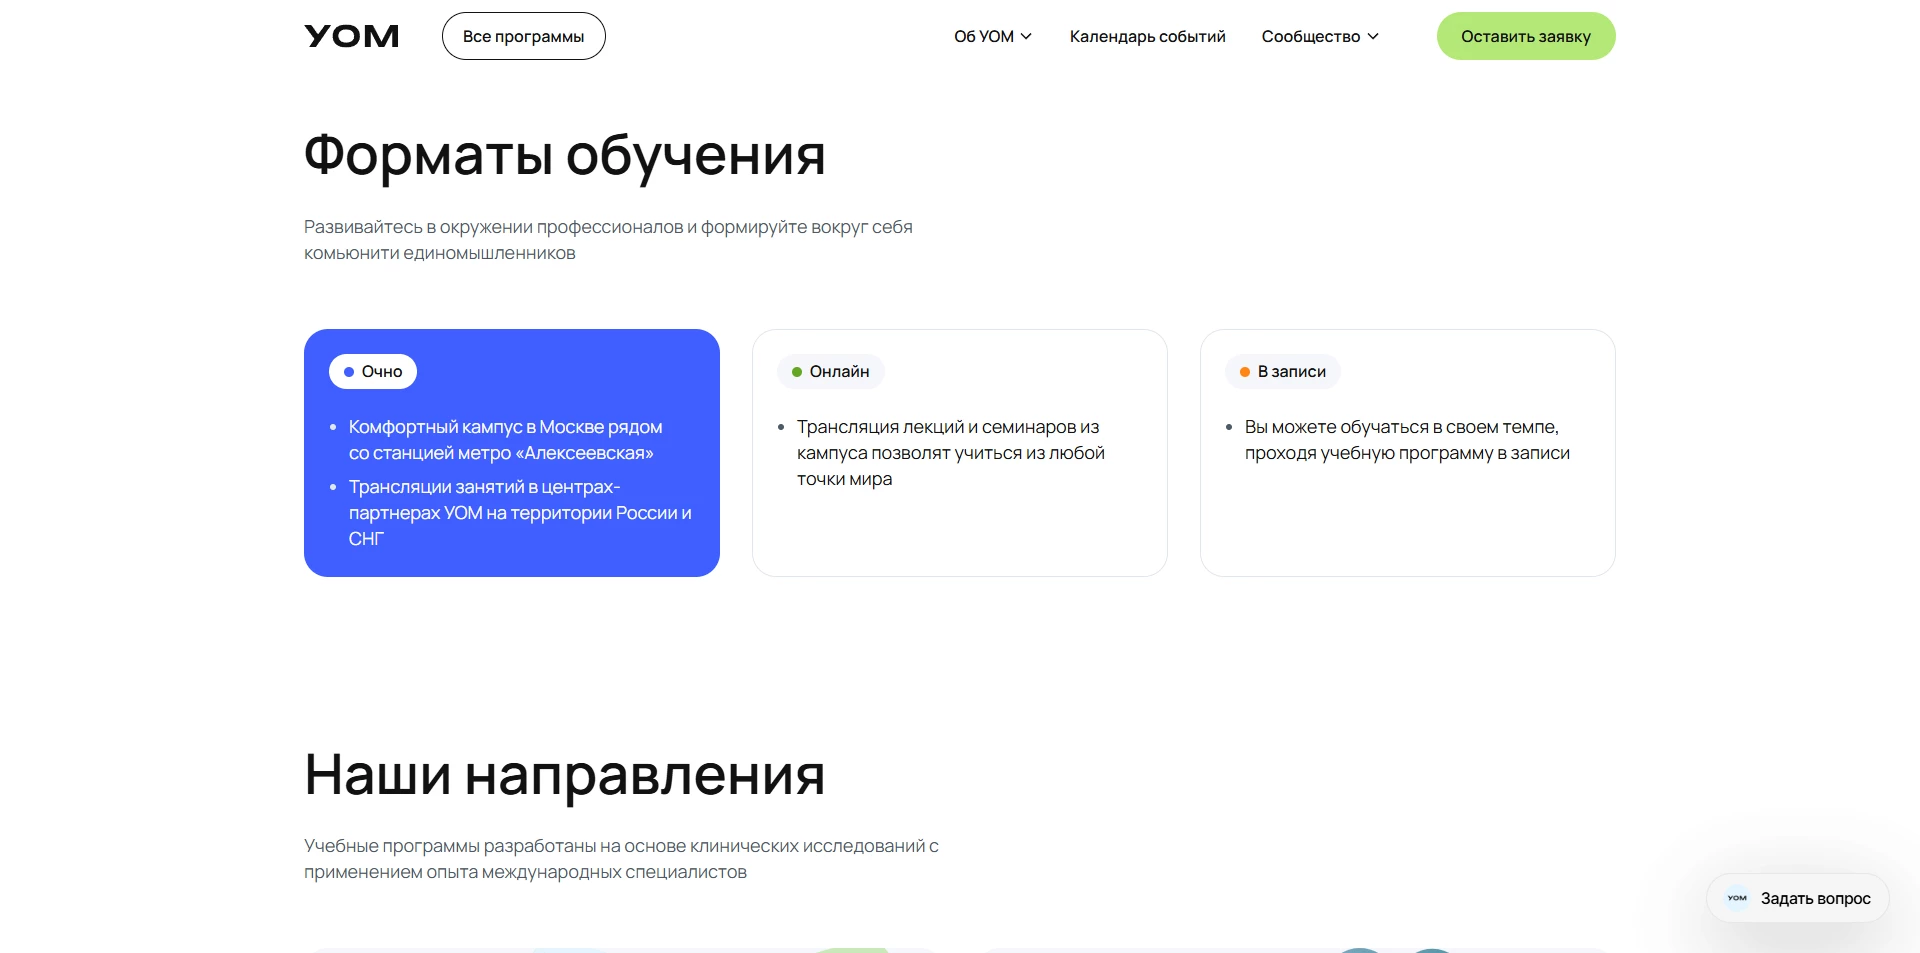1920x953 pixels.
Task: Click the YOM logo
Action: point(351,35)
